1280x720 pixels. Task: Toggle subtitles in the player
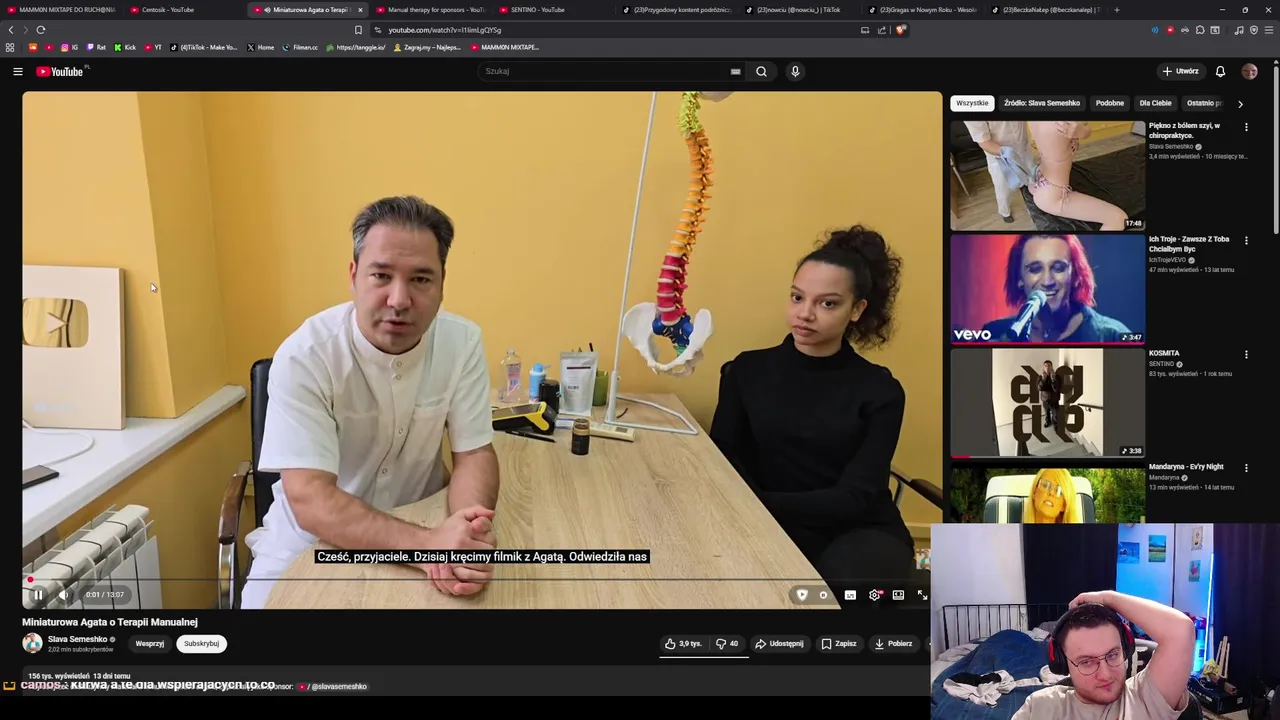(850, 595)
